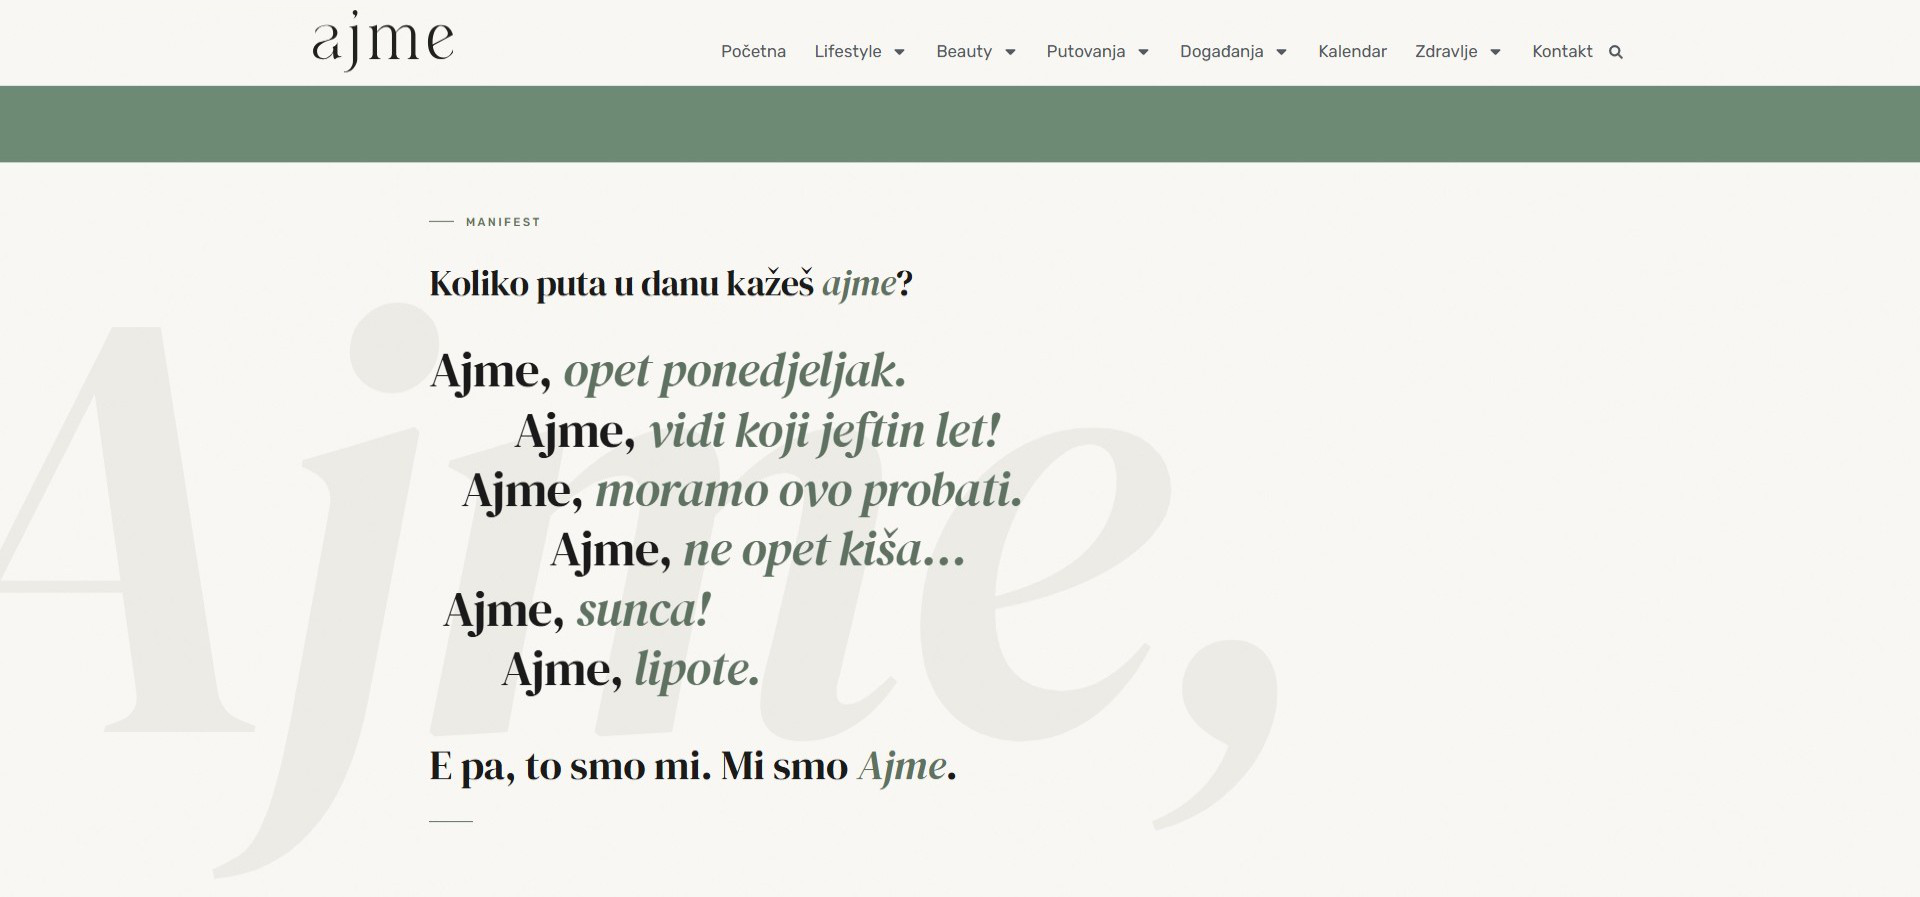Screen dimensions: 1920x897
Task: Click the line 'Ajme, ne opet kiša…'
Action: pos(758,550)
